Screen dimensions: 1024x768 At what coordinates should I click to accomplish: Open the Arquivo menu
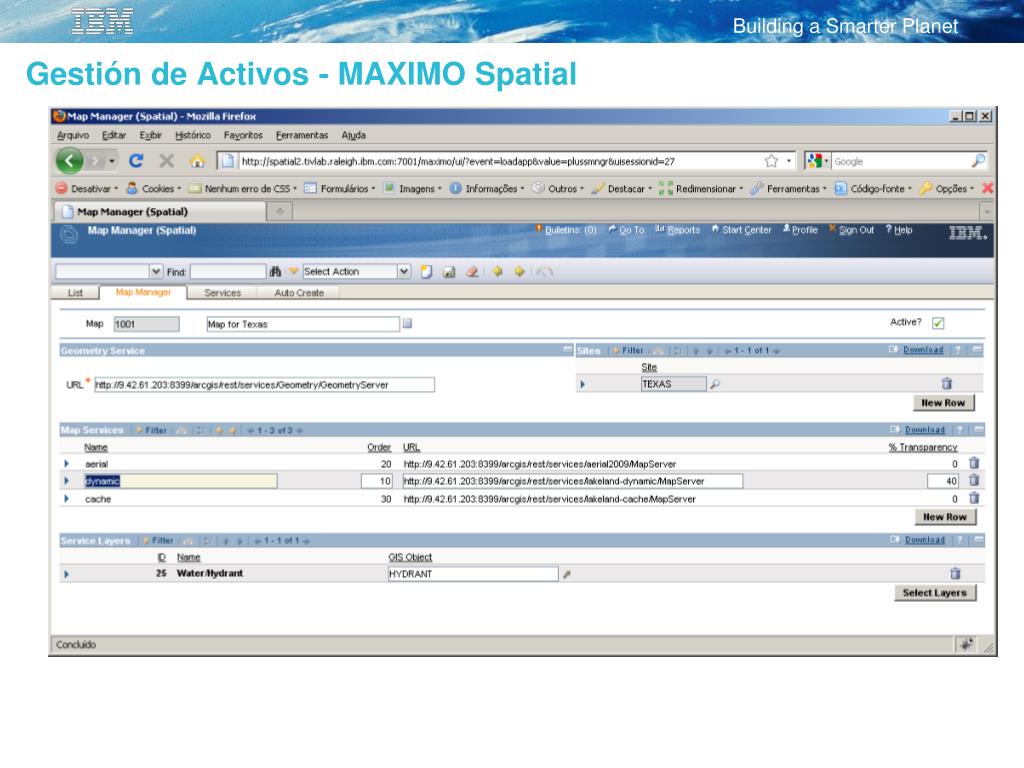point(72,135)
